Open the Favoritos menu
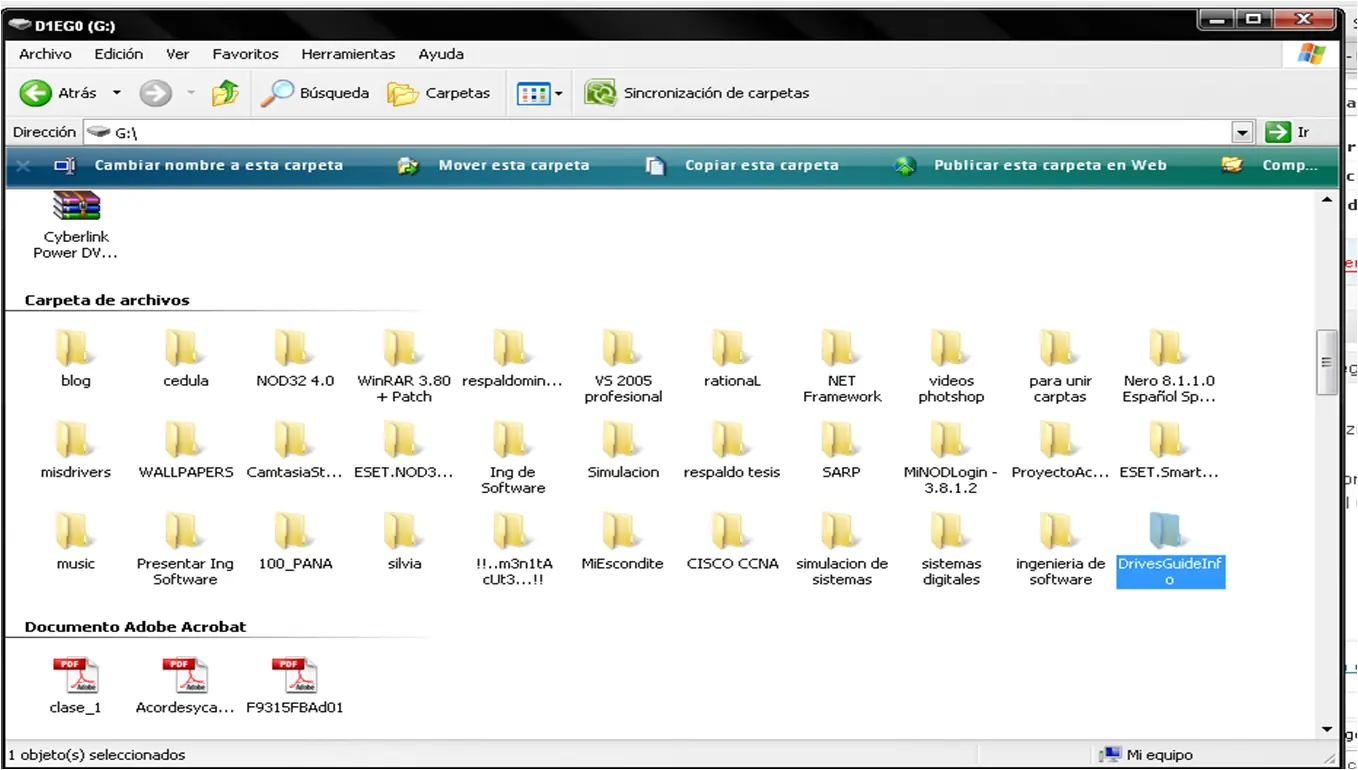 pos(245,54)
